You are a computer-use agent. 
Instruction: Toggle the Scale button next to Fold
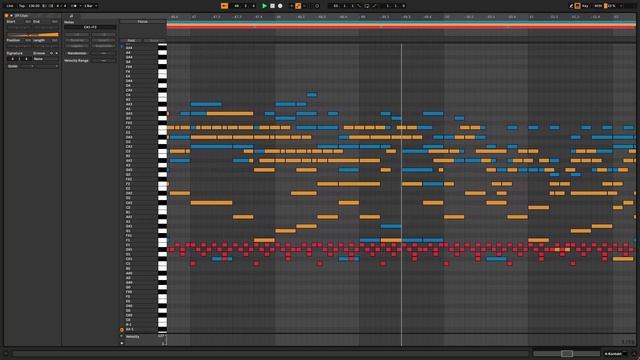154,40
